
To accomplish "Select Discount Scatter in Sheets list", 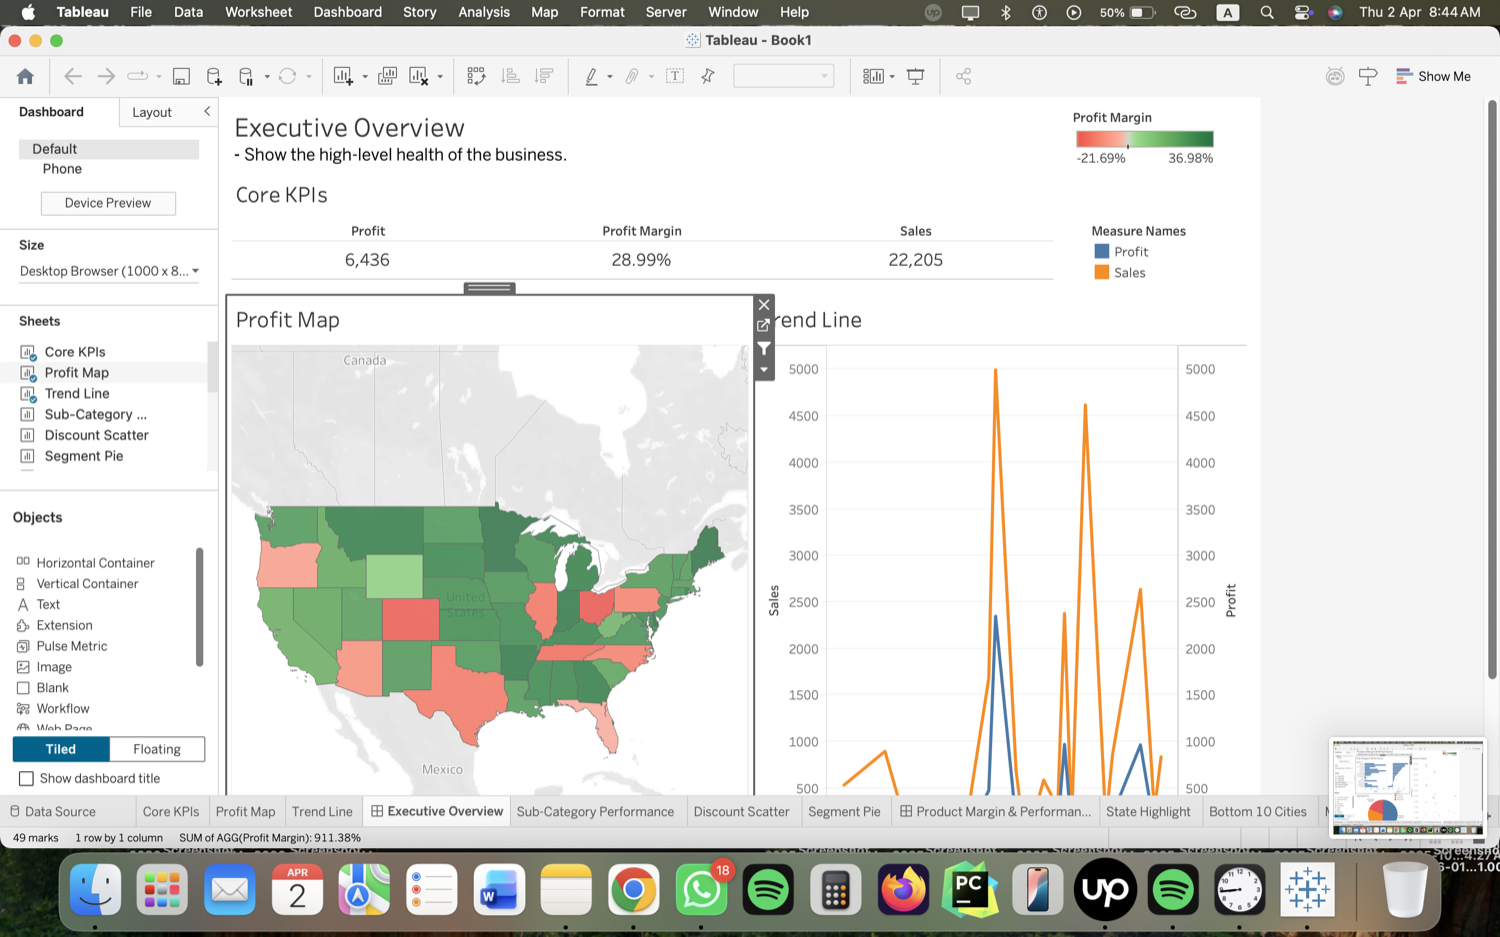I will tap(96, 435).
